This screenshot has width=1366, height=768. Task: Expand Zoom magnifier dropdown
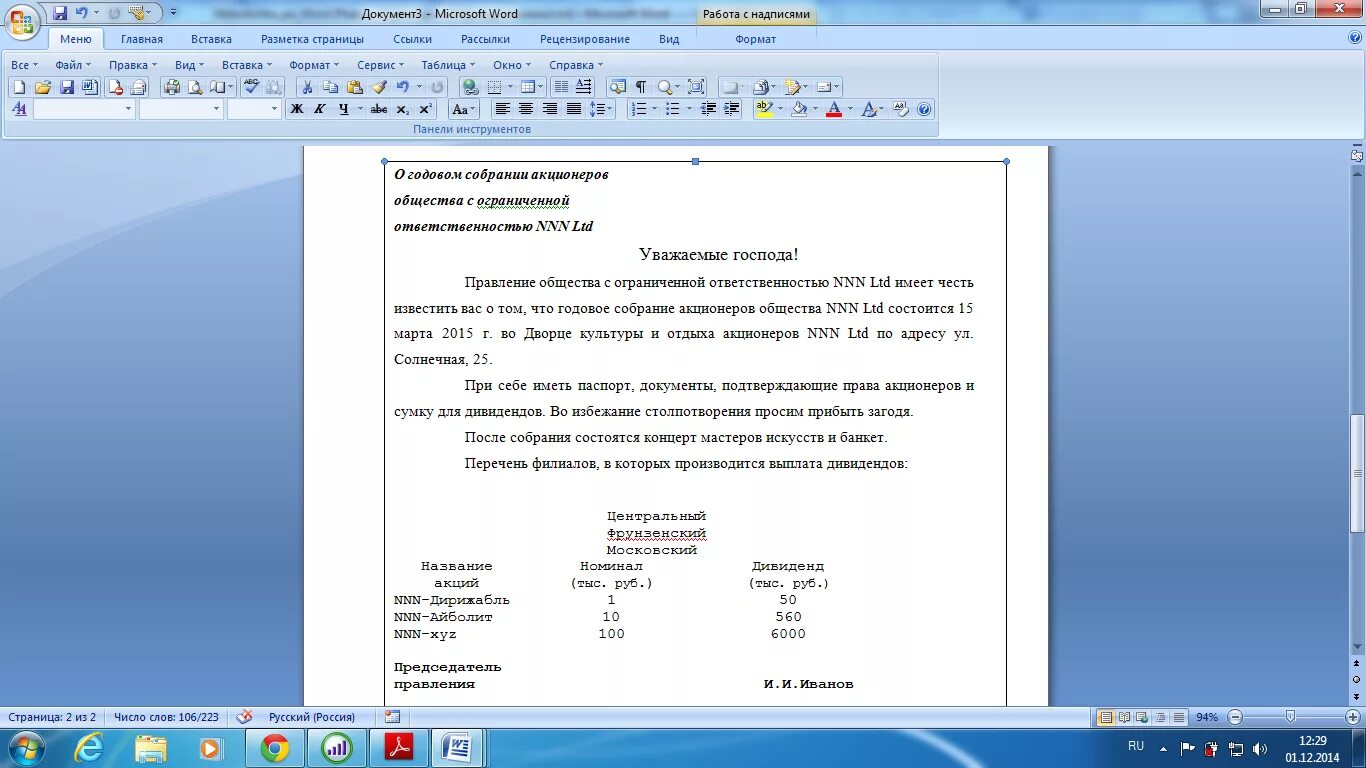[678, 87]
